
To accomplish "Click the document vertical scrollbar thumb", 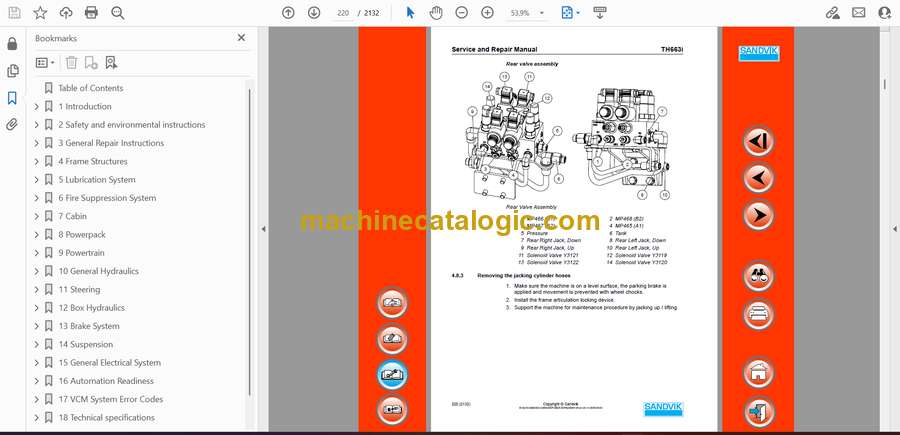I will coord(884,84).
